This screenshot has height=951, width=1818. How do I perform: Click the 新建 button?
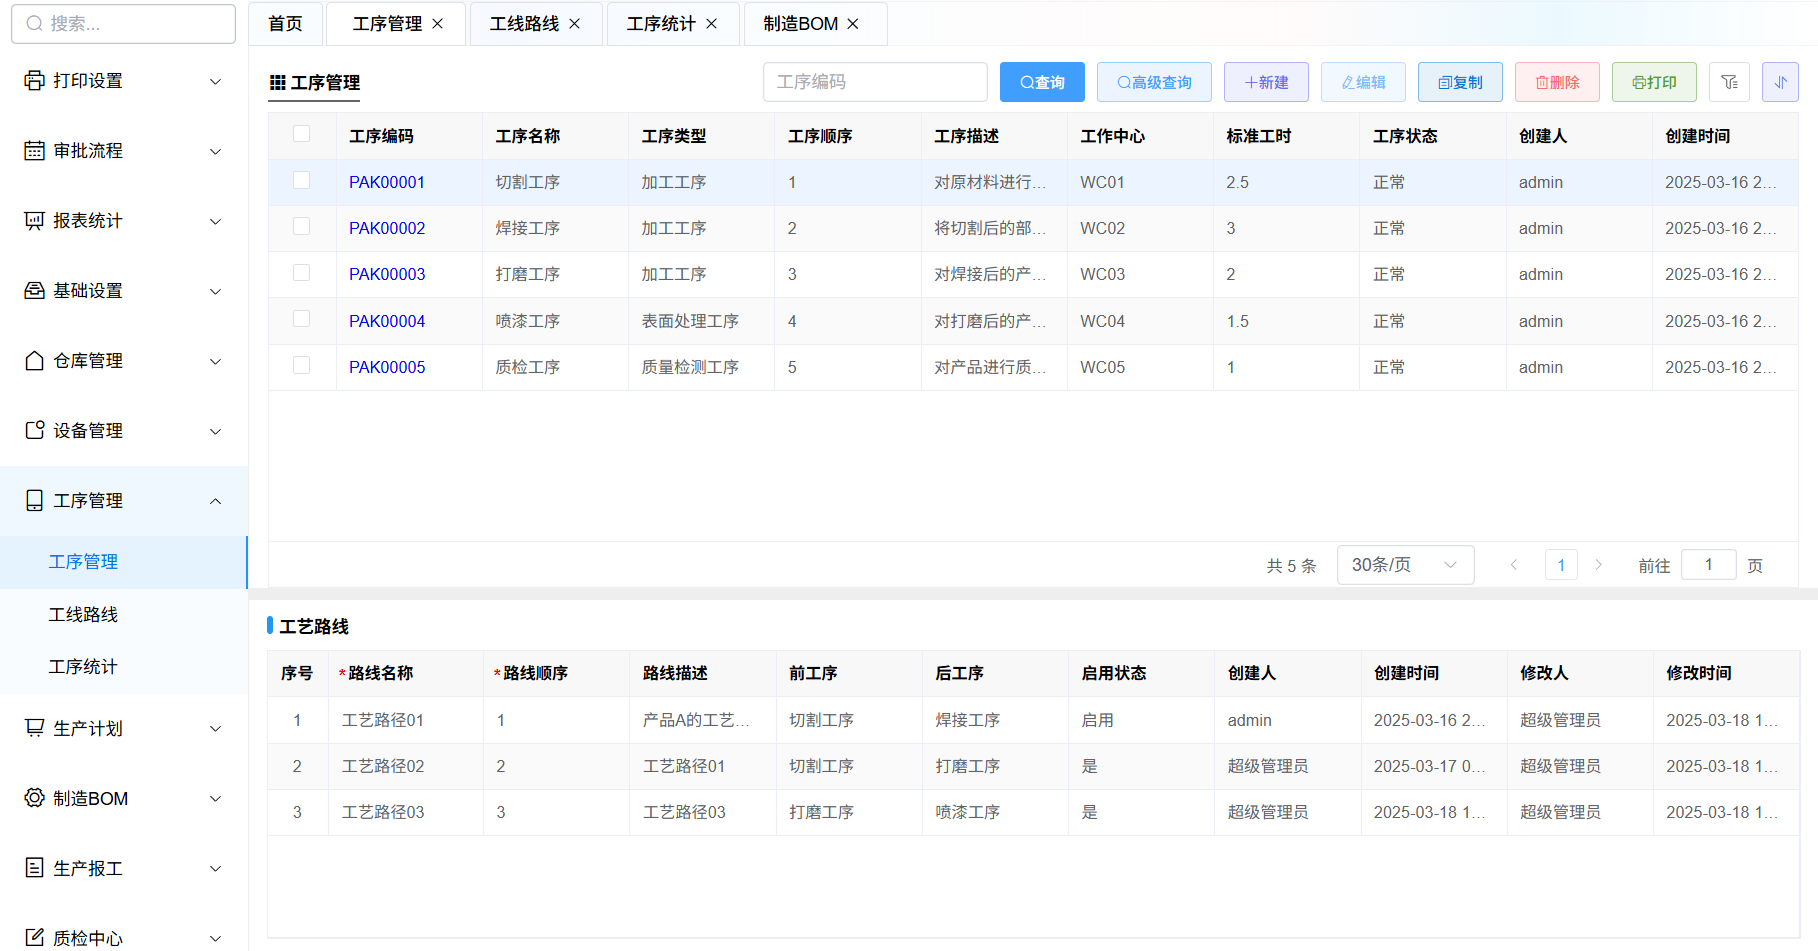click(x=1266, y=82)
